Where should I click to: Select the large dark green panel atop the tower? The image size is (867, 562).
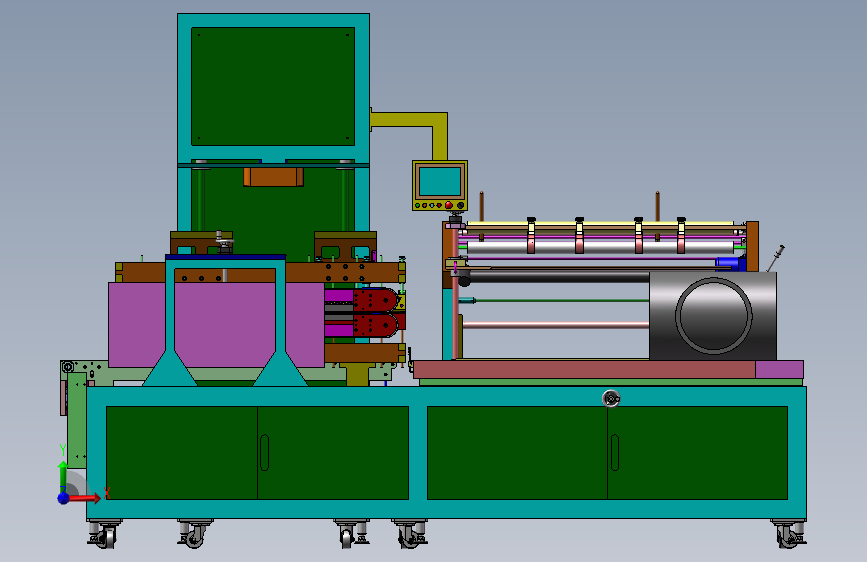click(x=273, y=86)
